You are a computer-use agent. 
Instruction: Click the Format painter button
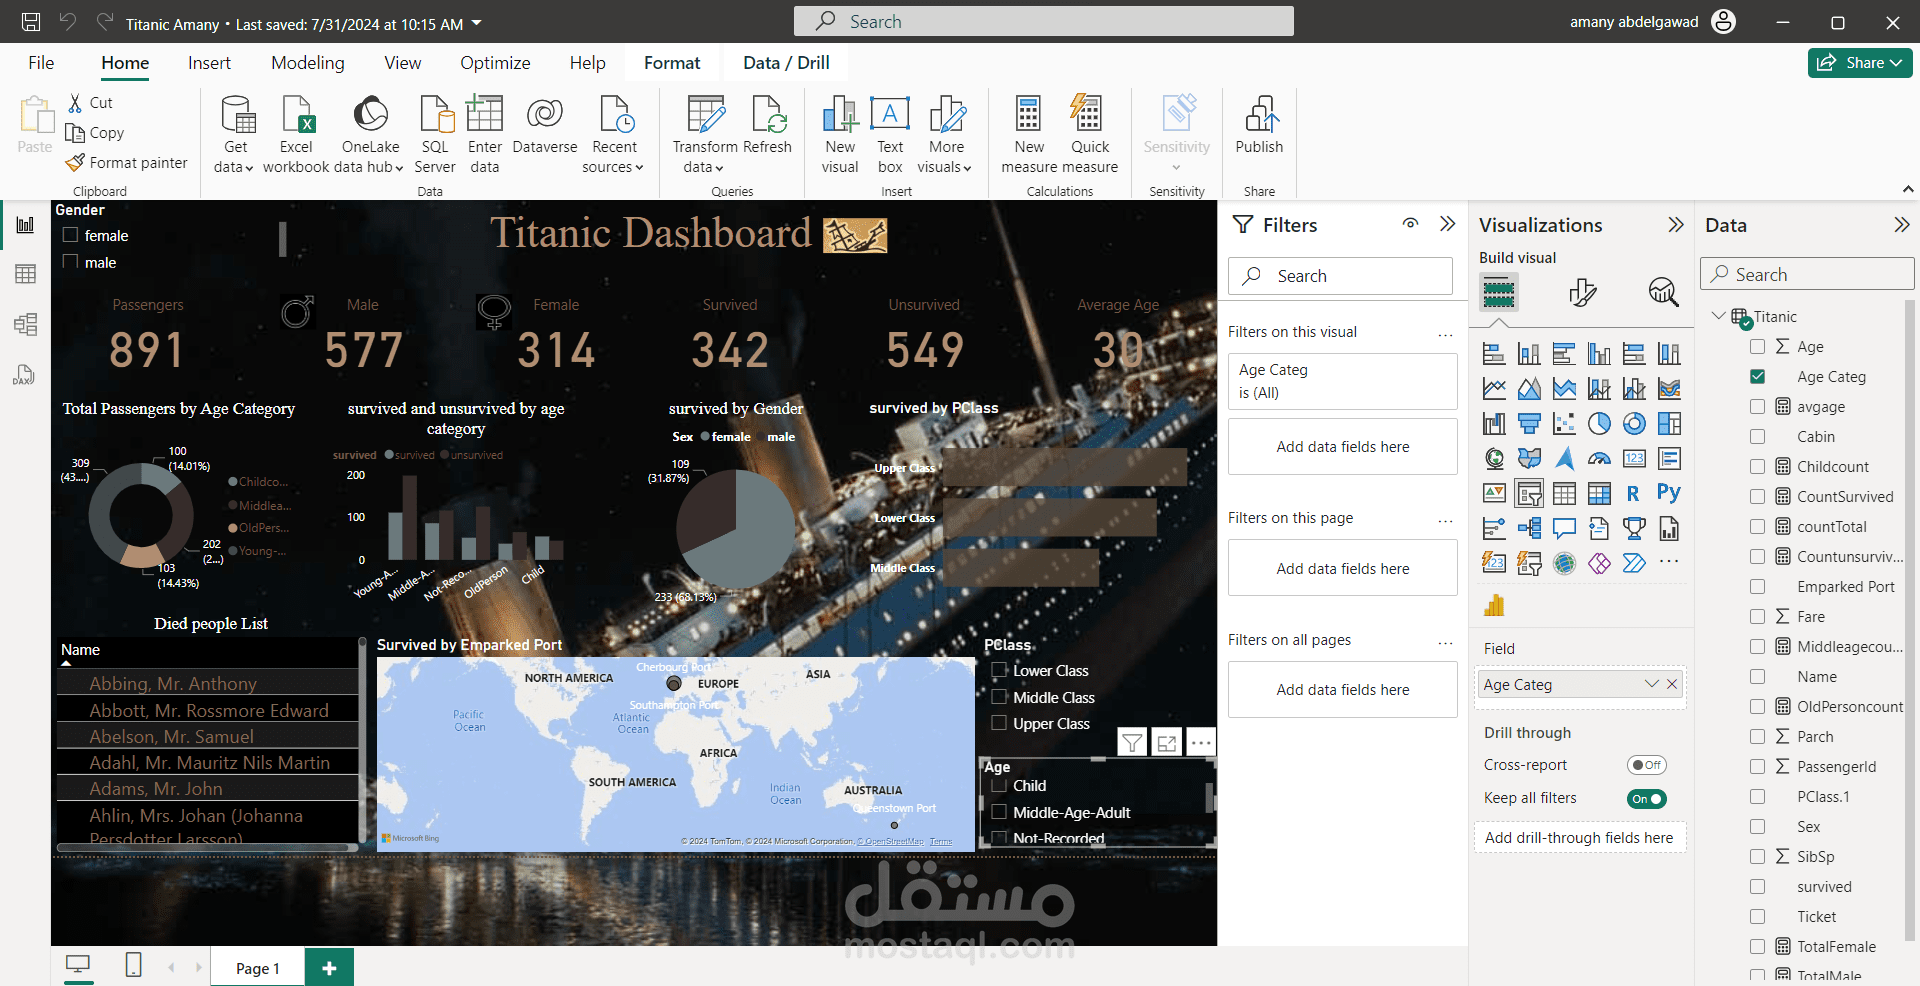click(127, 162)
